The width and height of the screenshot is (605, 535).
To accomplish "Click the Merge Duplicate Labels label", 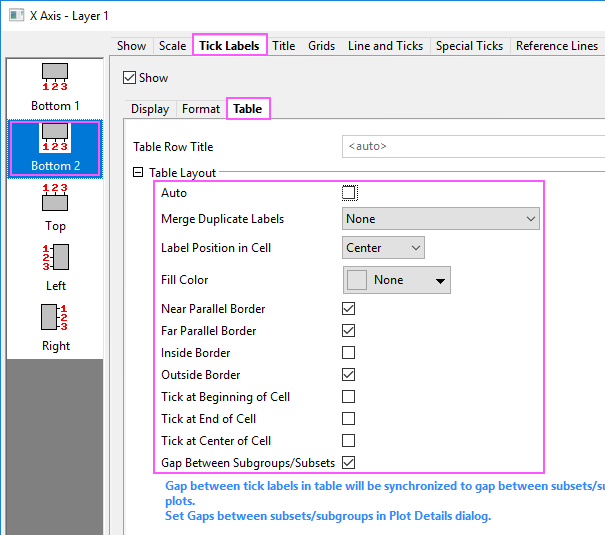I will tap(223, 219).
